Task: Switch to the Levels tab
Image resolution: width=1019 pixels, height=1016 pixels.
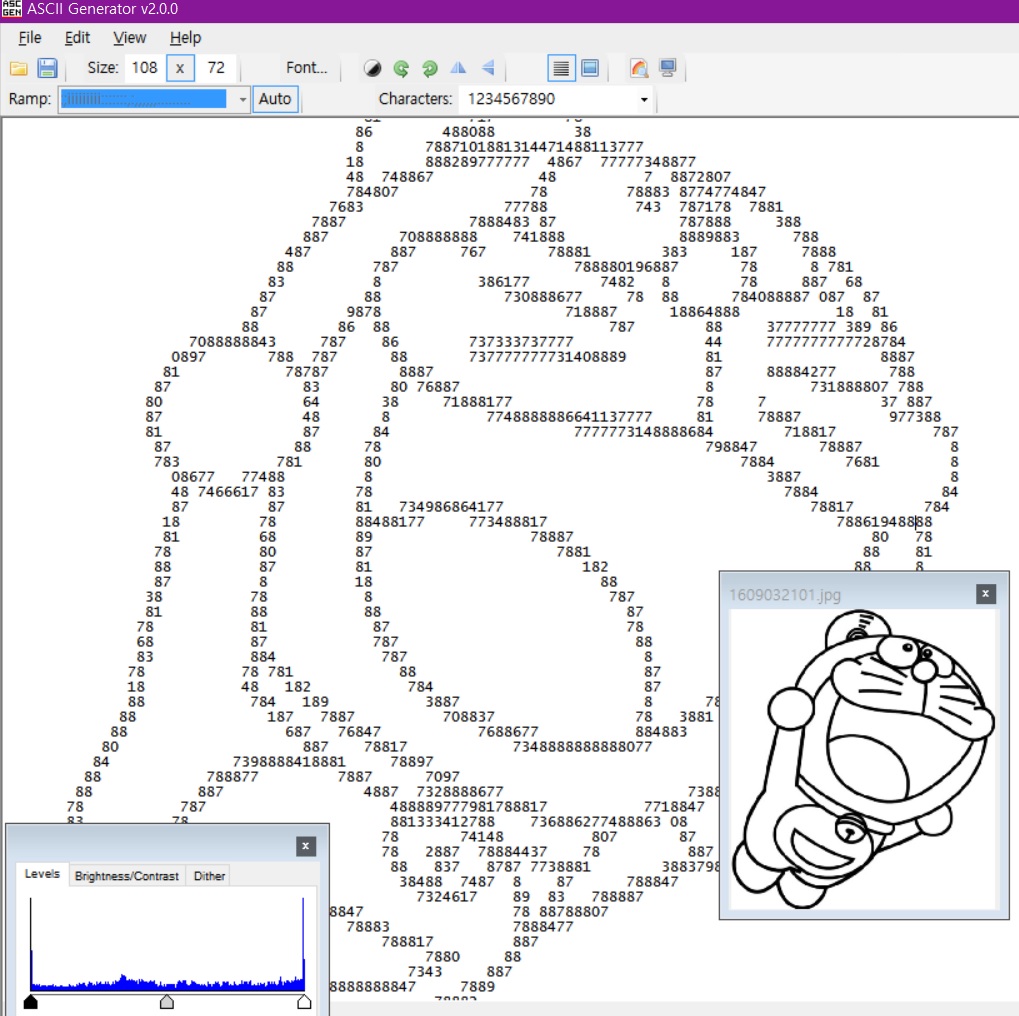Action: [42, 874]
